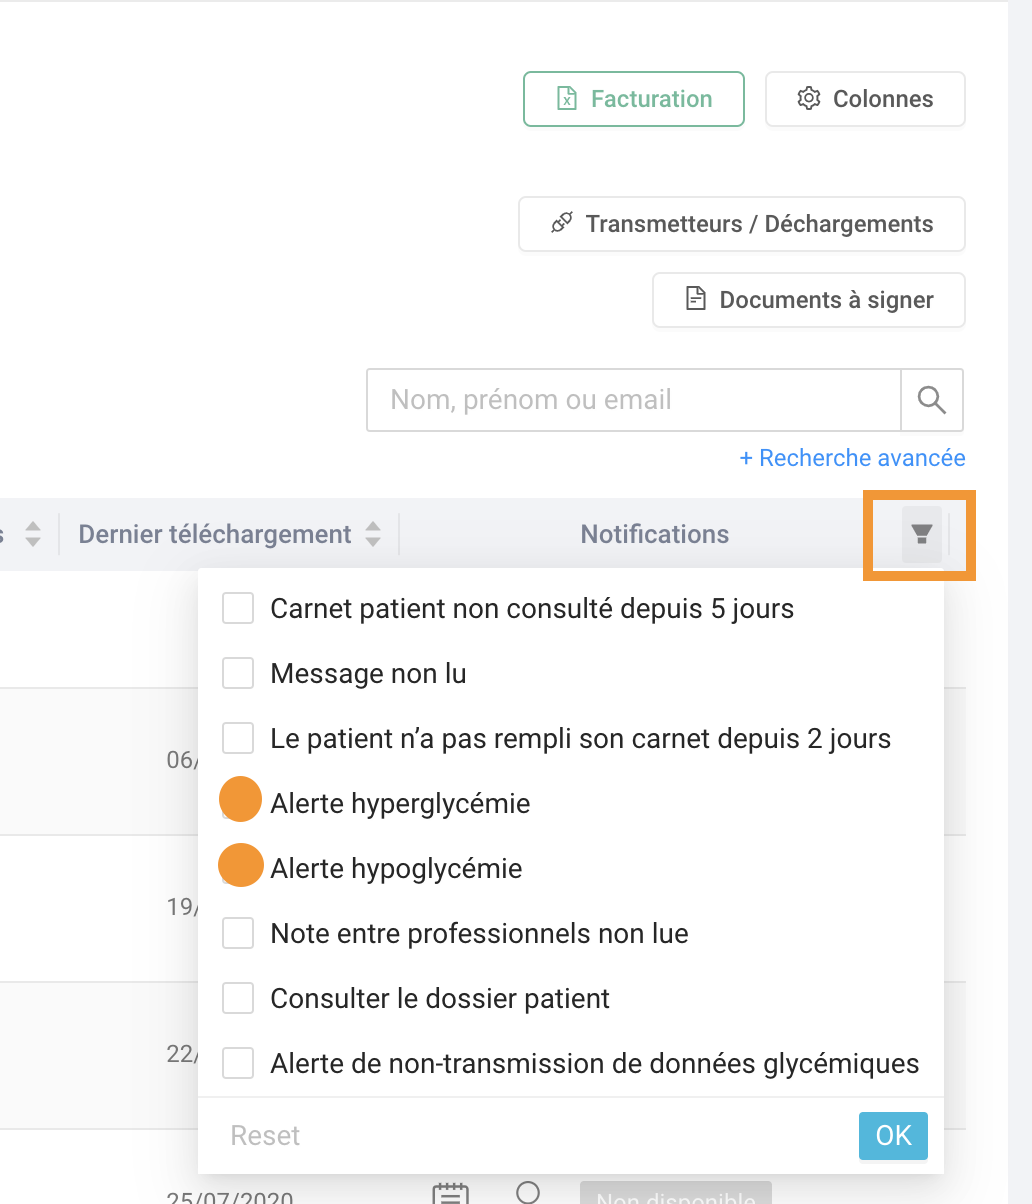Screen dimensions: 1032x1204
Task: Check Alerte de non-transmission de données glycémiques
Action: 238,1063
